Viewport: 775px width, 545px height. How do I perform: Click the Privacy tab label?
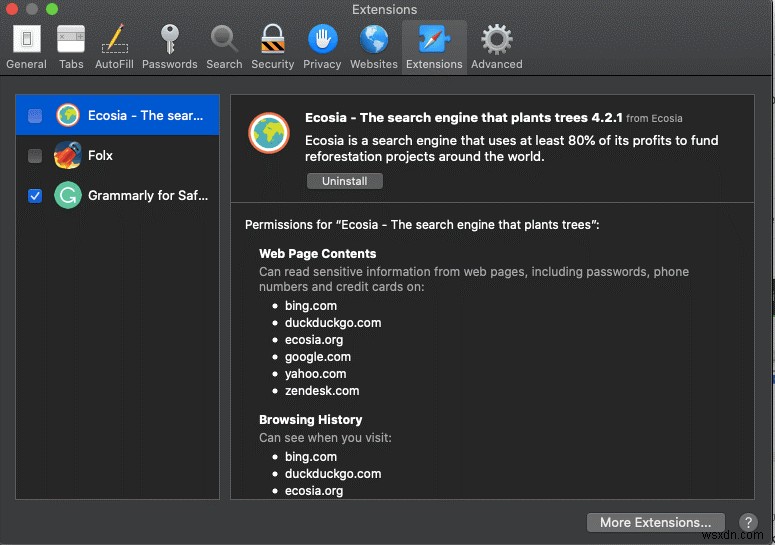pos(322,64)
